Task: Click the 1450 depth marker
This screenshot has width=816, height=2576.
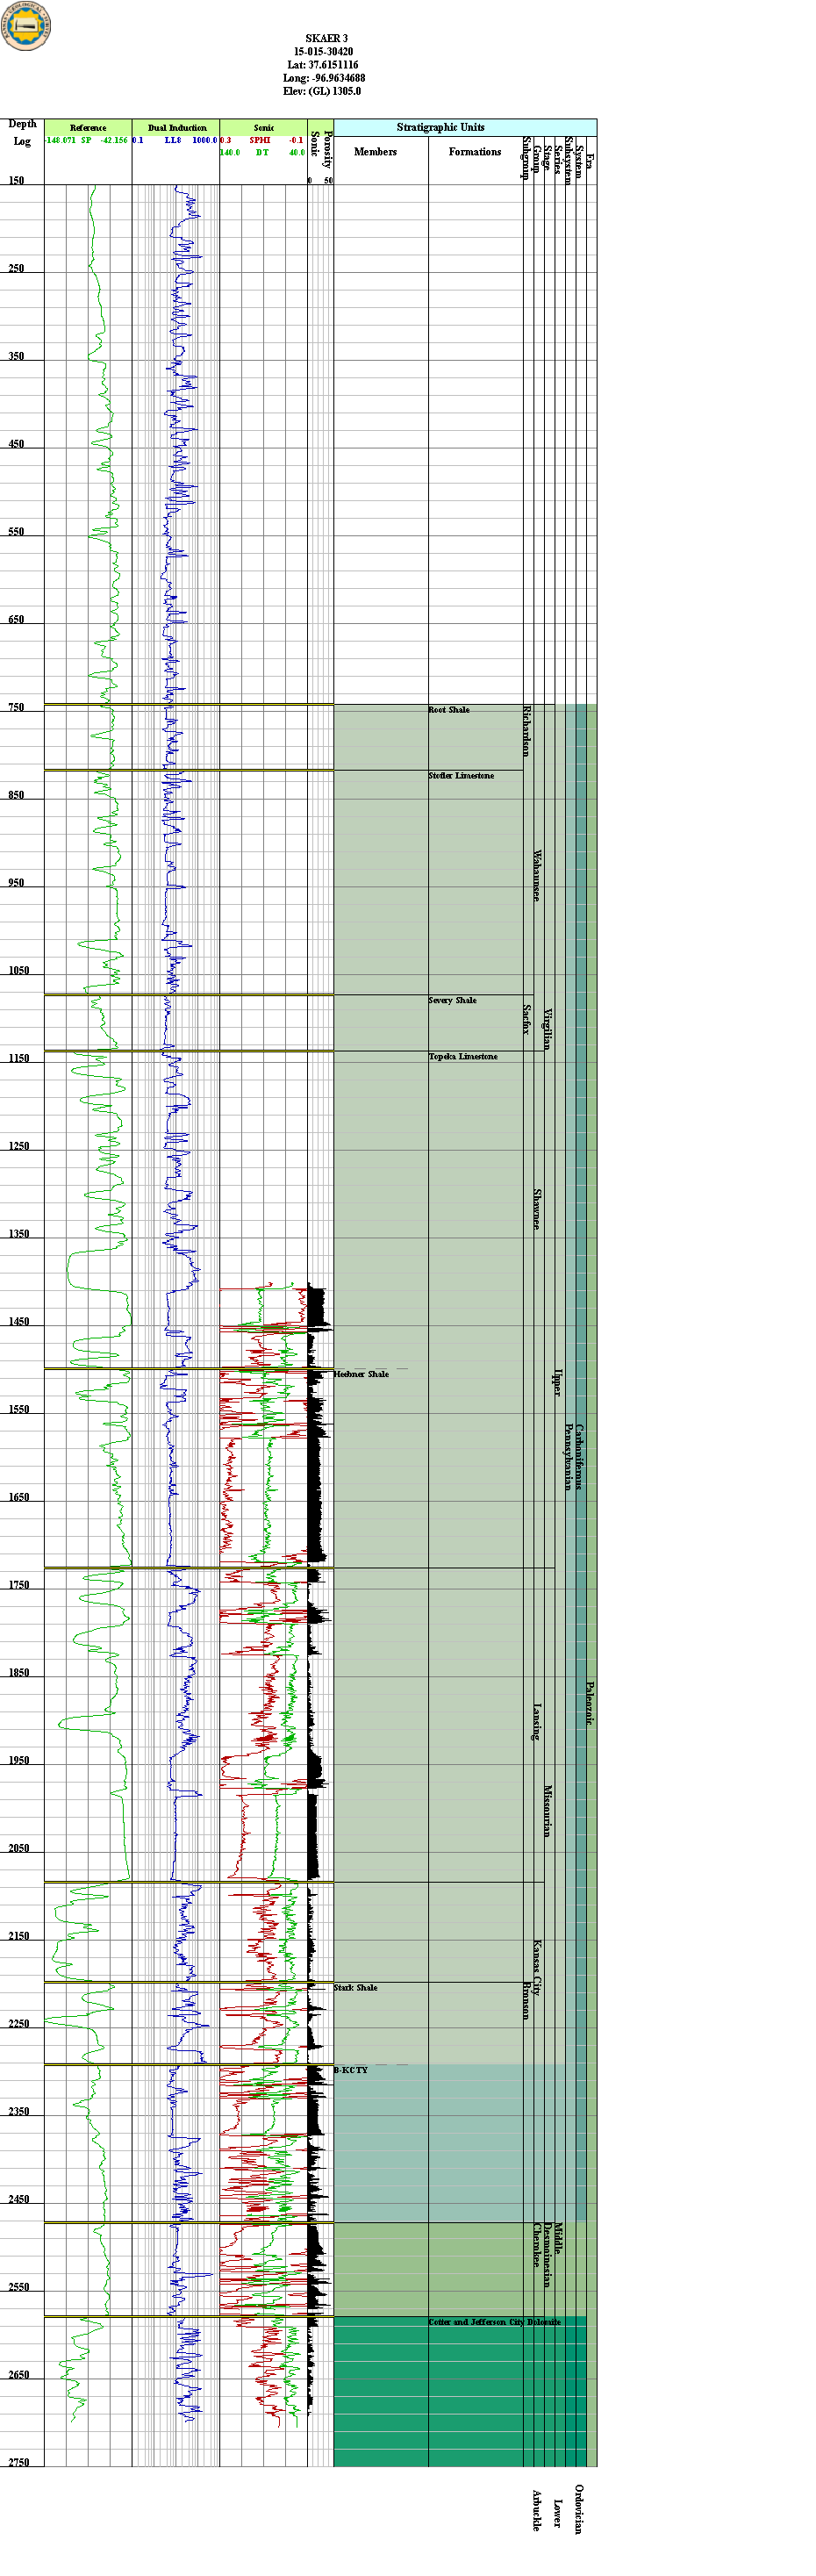Action: click(x=19, y=1321)
